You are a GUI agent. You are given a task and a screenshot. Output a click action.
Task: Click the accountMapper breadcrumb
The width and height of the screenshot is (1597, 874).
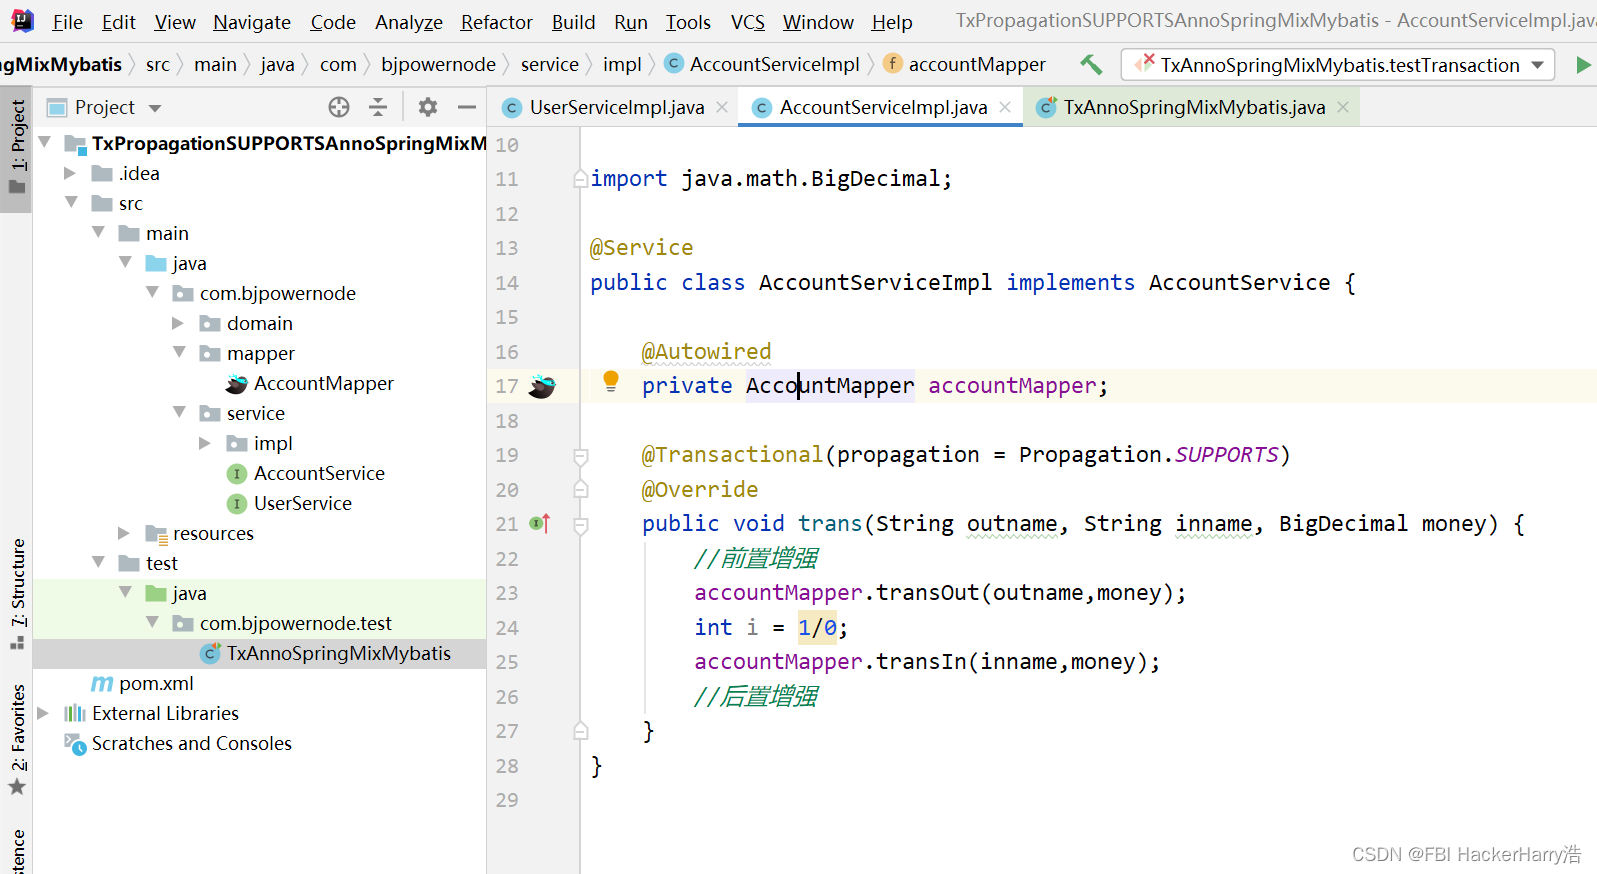(977, 65)
